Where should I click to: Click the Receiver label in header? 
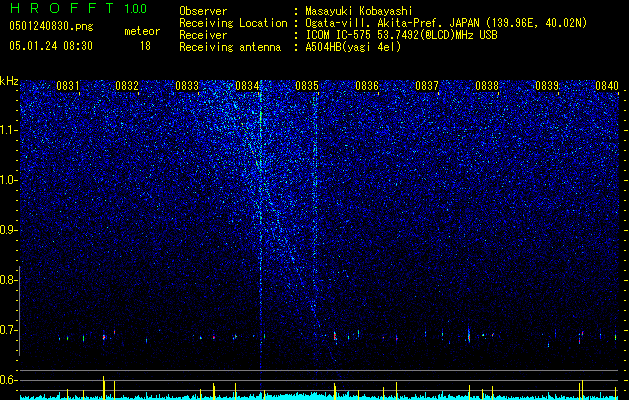[x=203, y=35]
